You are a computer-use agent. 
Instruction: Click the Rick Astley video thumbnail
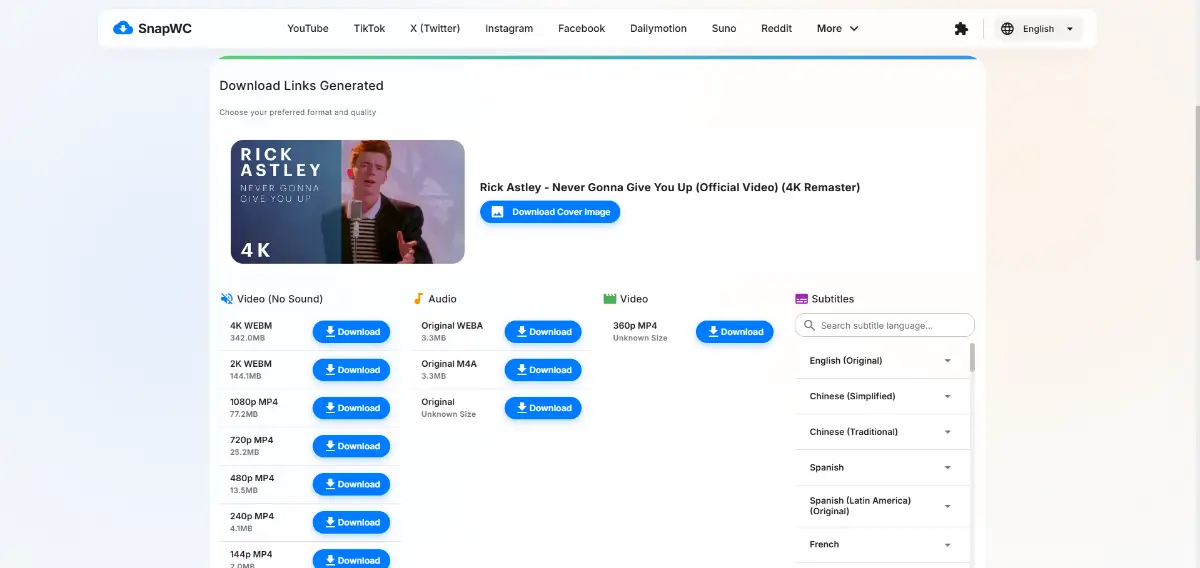coord(348,202)
